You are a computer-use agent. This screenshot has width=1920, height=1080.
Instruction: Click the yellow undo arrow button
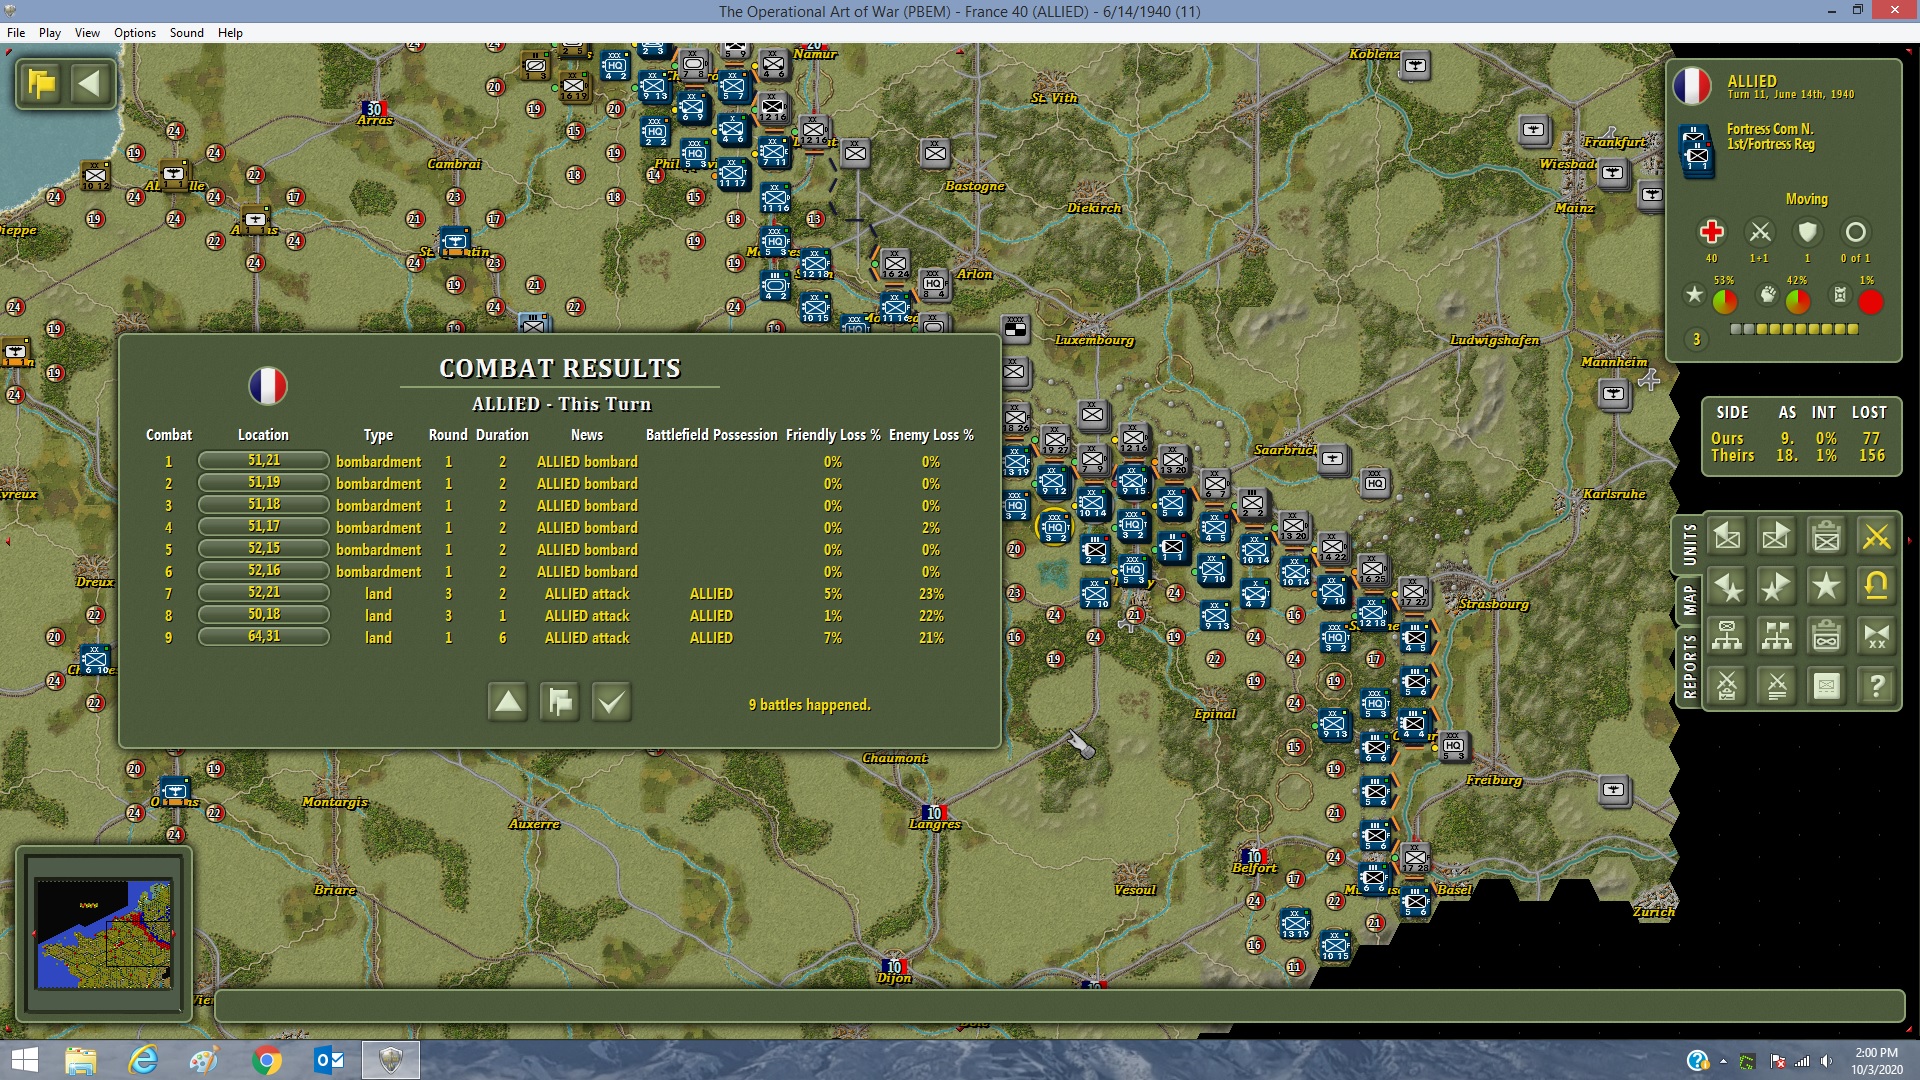[1876, 586]
